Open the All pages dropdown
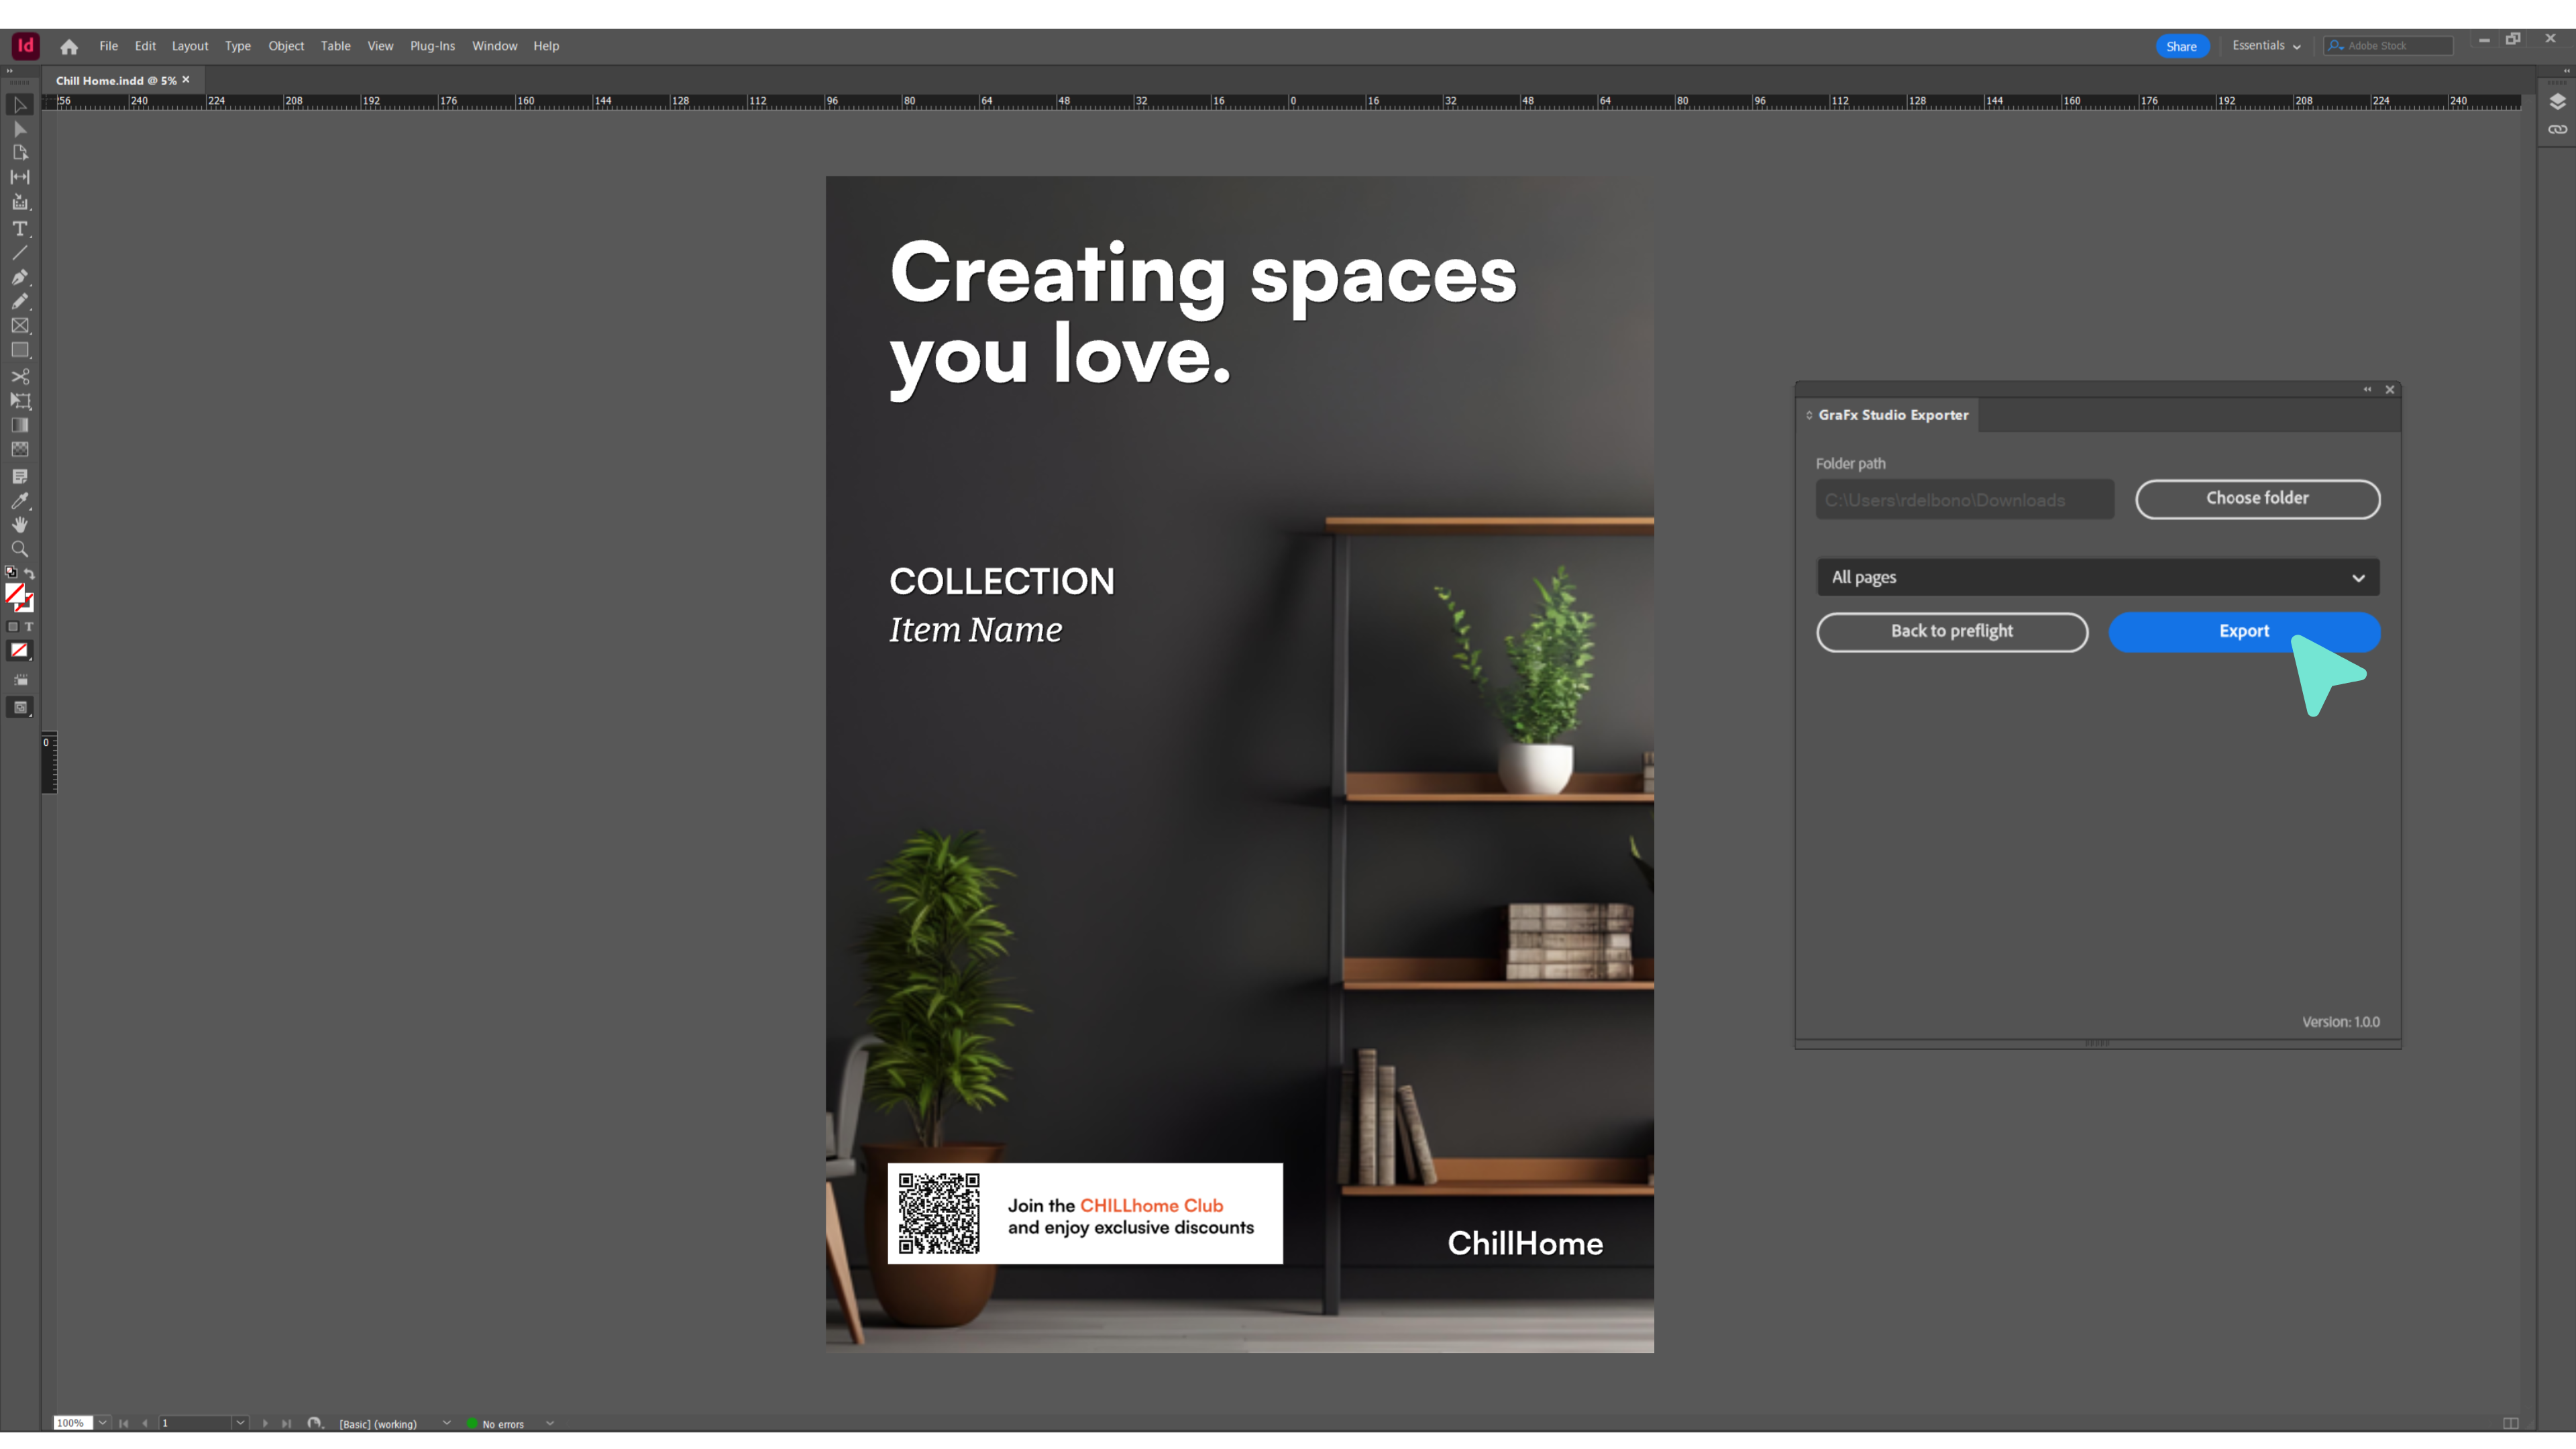The width and height of the screenshot is (2576, 1449). (x=2097, y=578)
